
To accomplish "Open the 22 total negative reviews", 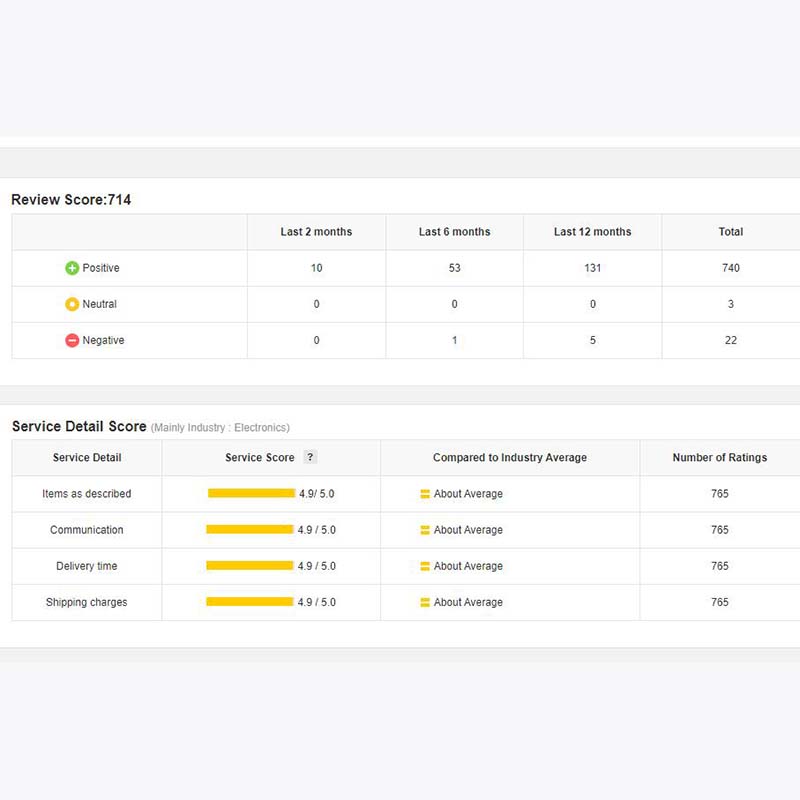I will tap(730, 340).
